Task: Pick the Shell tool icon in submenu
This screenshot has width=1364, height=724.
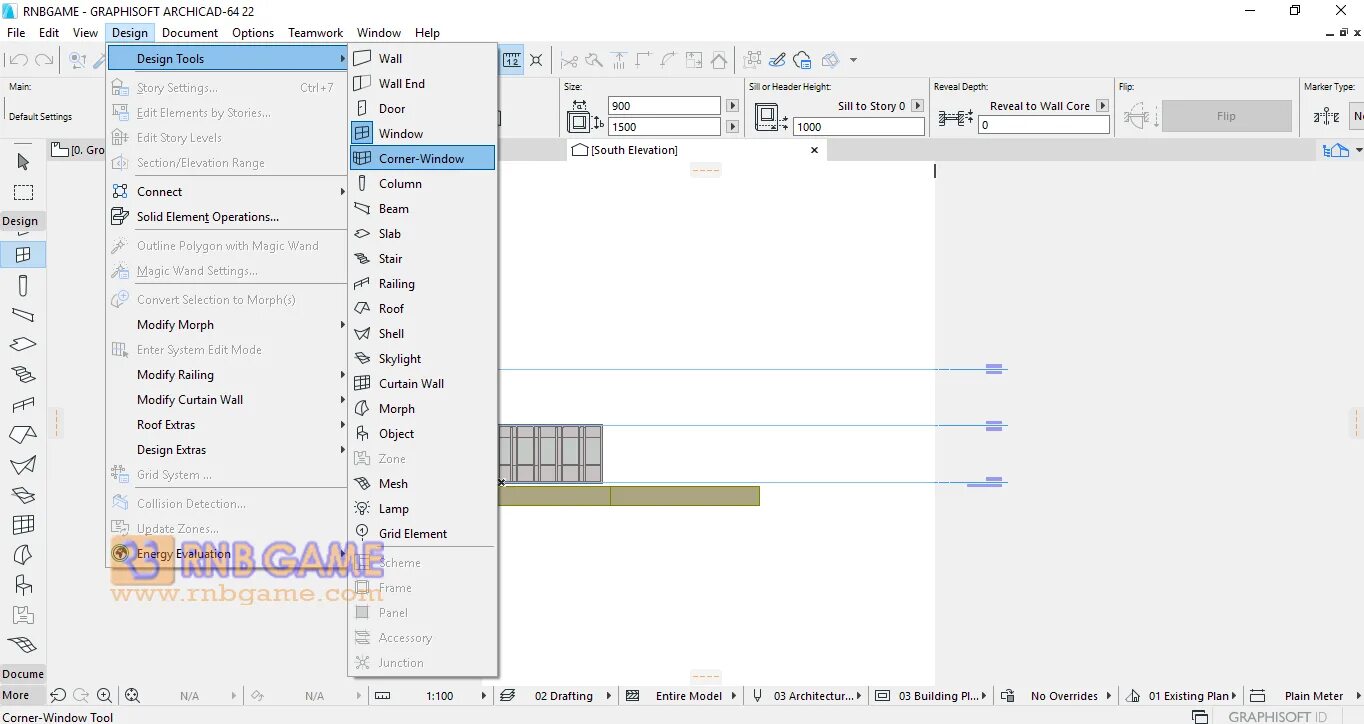Action: (x=362, y=333)
